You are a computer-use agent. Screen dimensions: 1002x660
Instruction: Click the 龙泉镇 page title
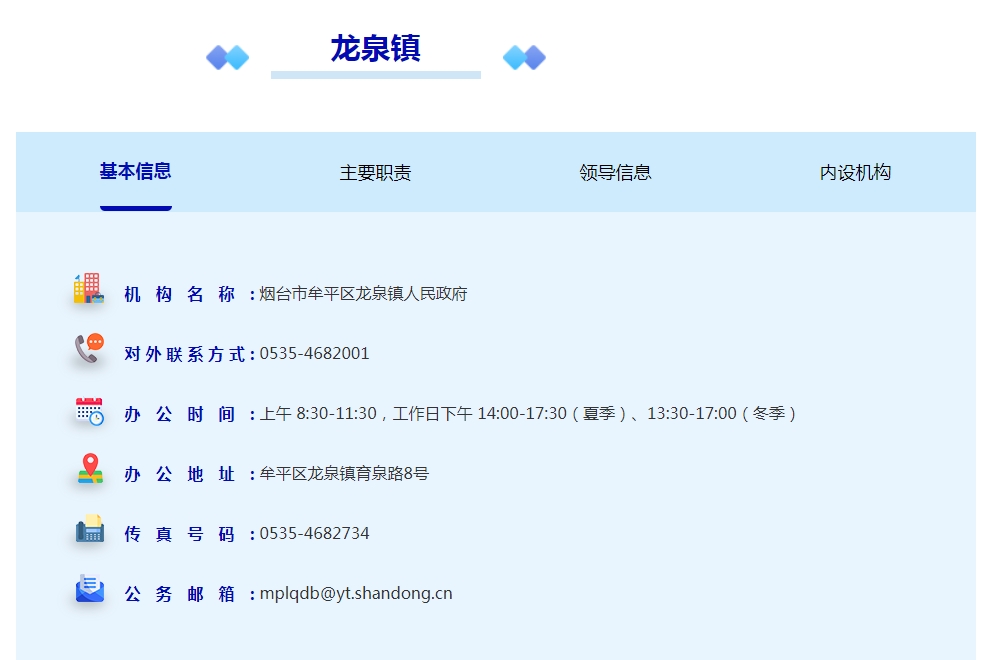click(376, 49)
